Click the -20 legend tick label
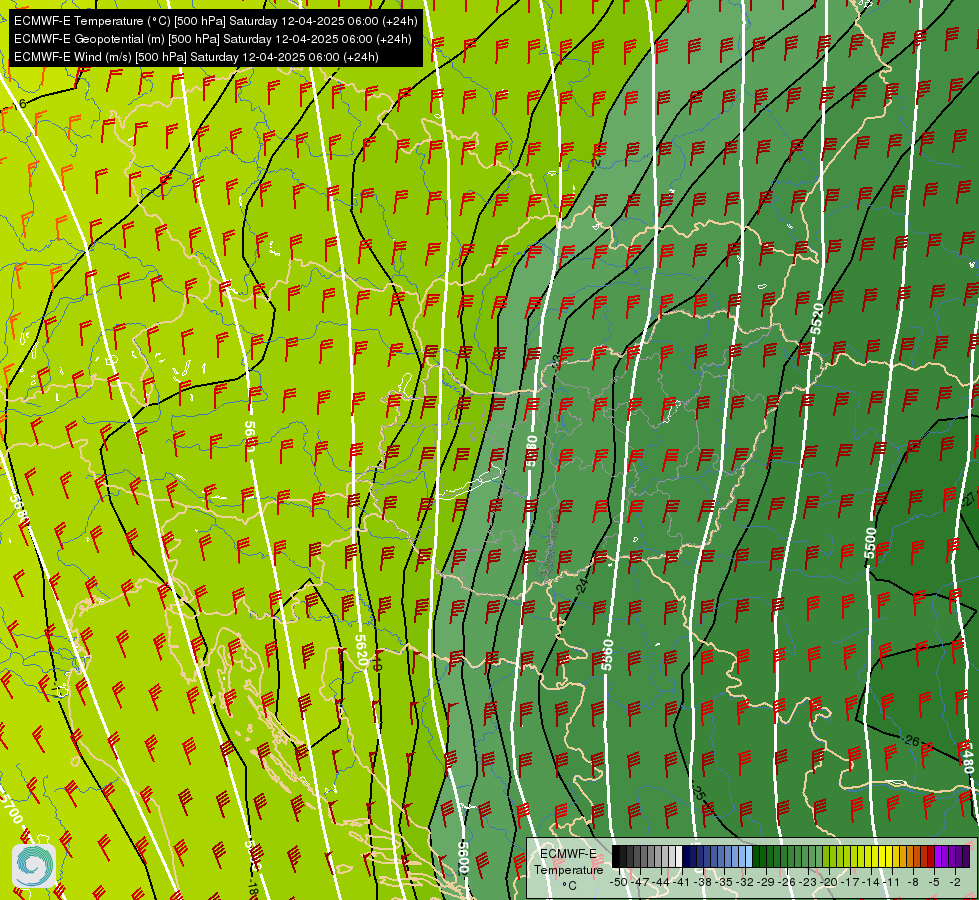Screen dimensions: 979x900 830,882
